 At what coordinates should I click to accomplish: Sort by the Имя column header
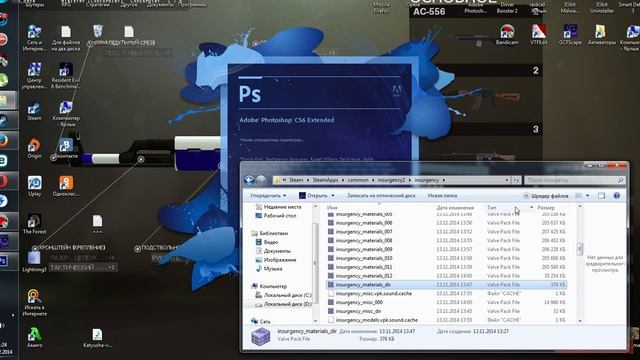click(x=332, y=207)
